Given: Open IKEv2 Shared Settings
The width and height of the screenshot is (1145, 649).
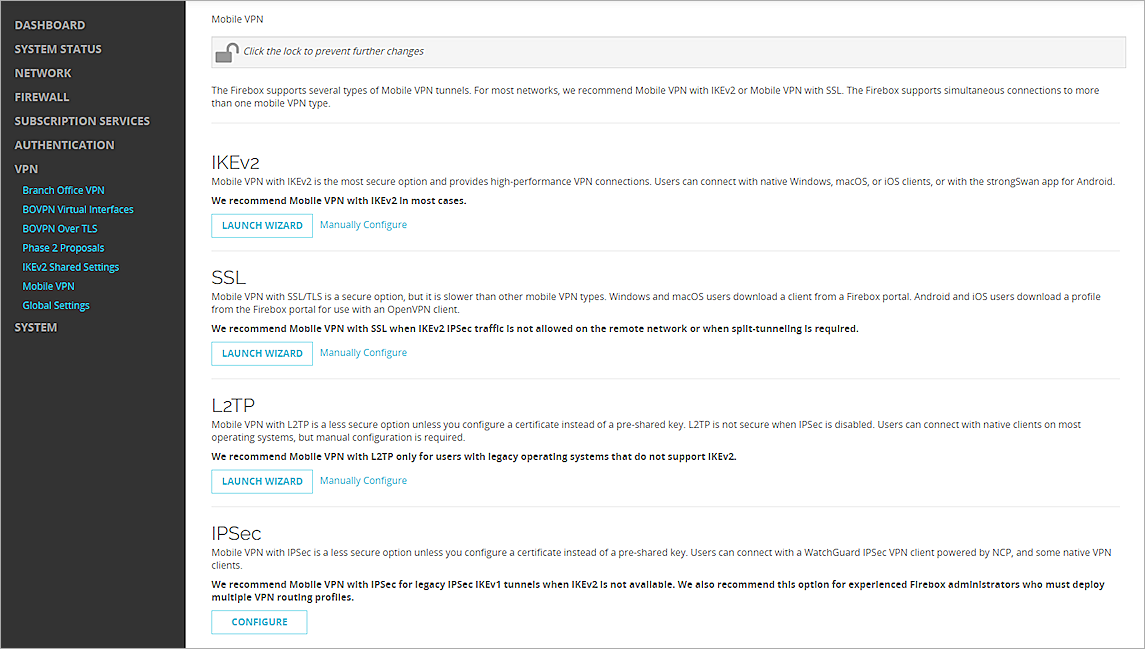Looking at the screenshot, I should (71, 267).
